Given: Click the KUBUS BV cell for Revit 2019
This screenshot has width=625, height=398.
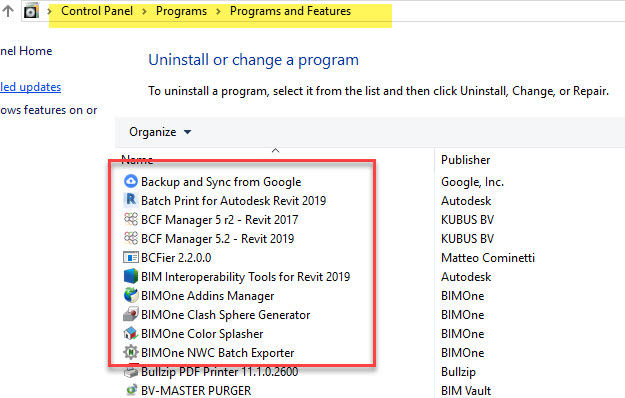Looking at the screenshot, I should tap(467, 239).
